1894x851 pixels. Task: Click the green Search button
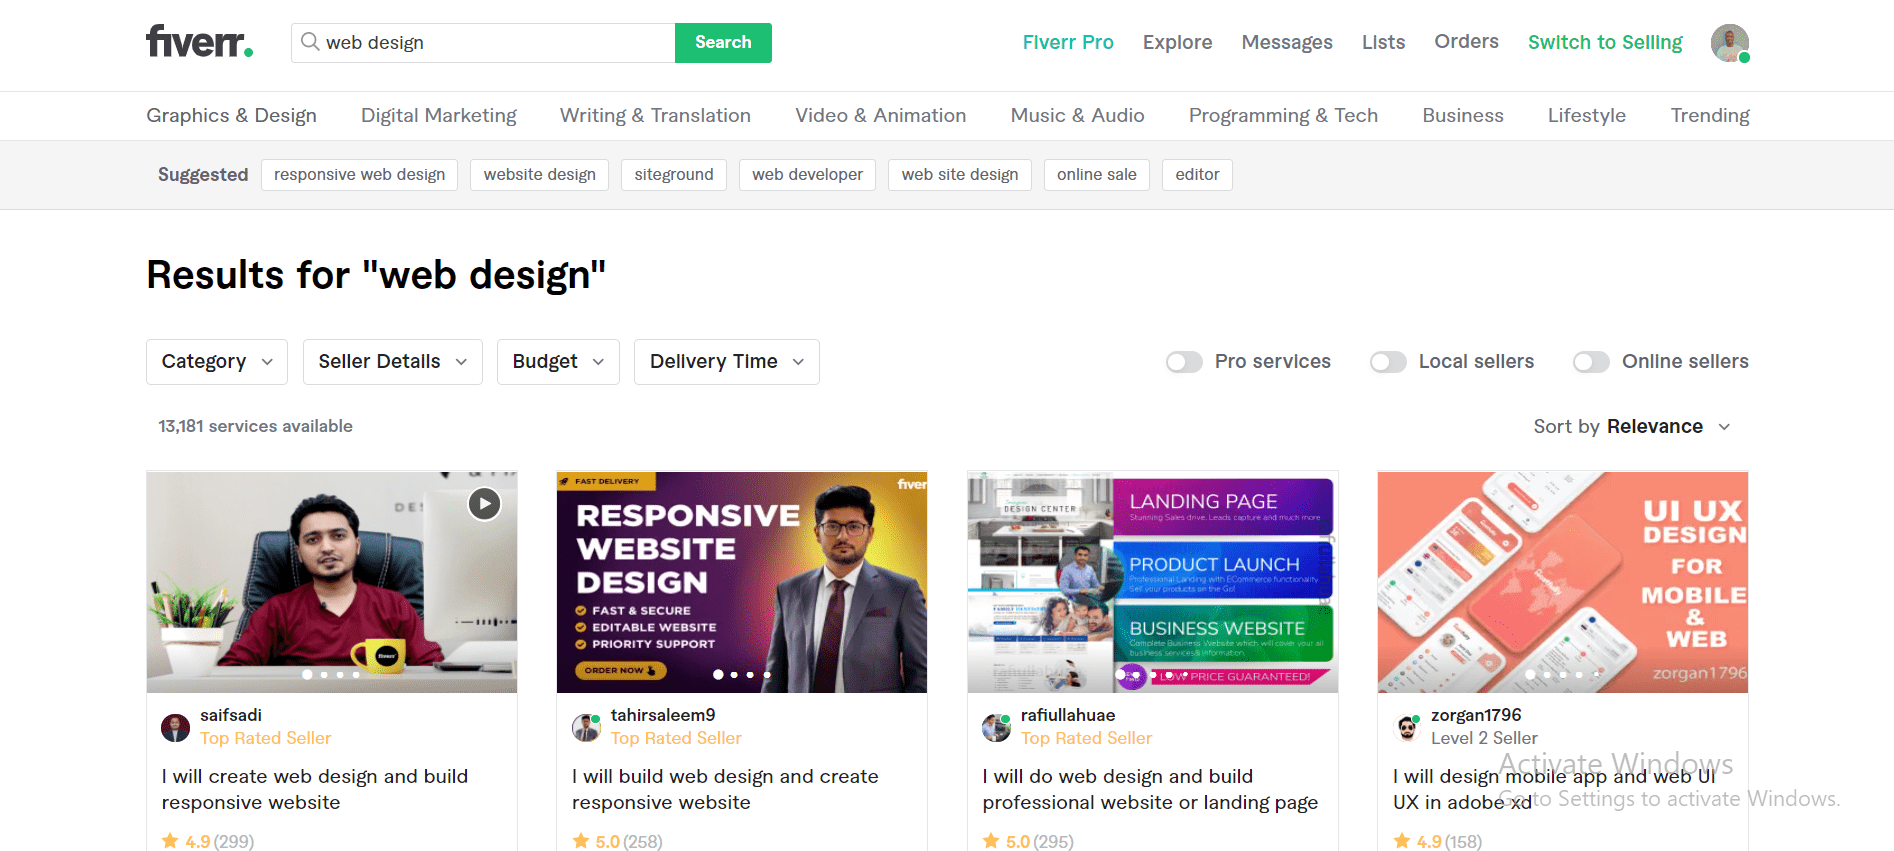pos(723,43)
